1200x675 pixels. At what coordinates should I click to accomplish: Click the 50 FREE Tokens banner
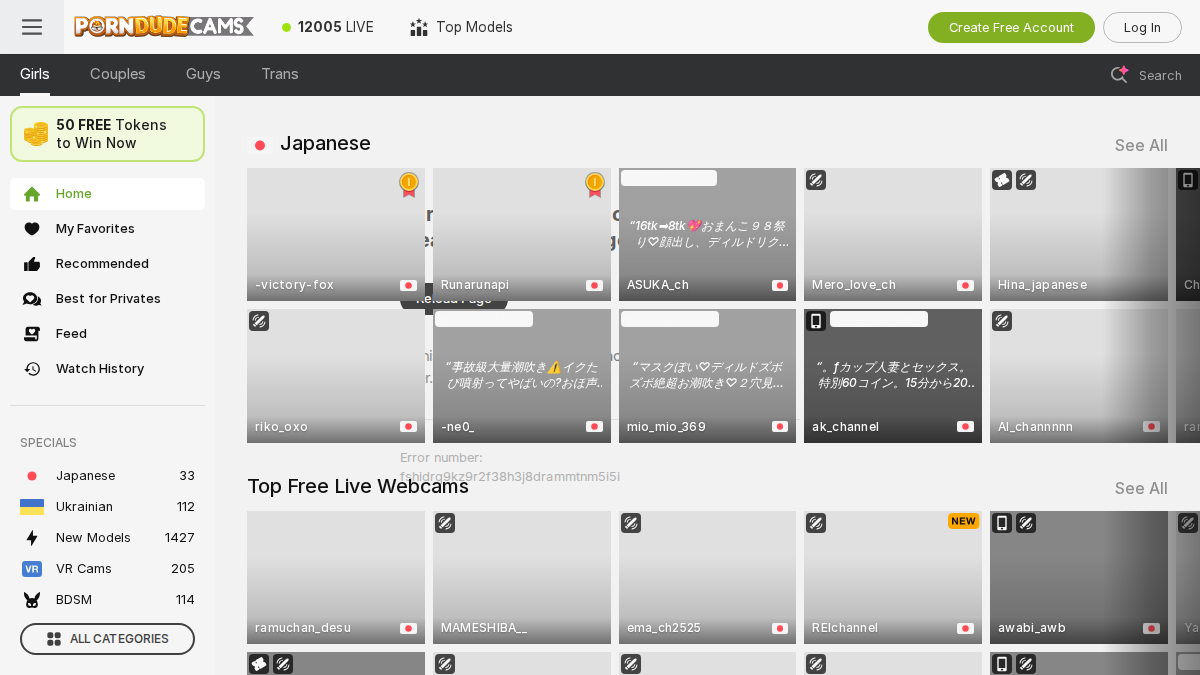click(107, 134)
